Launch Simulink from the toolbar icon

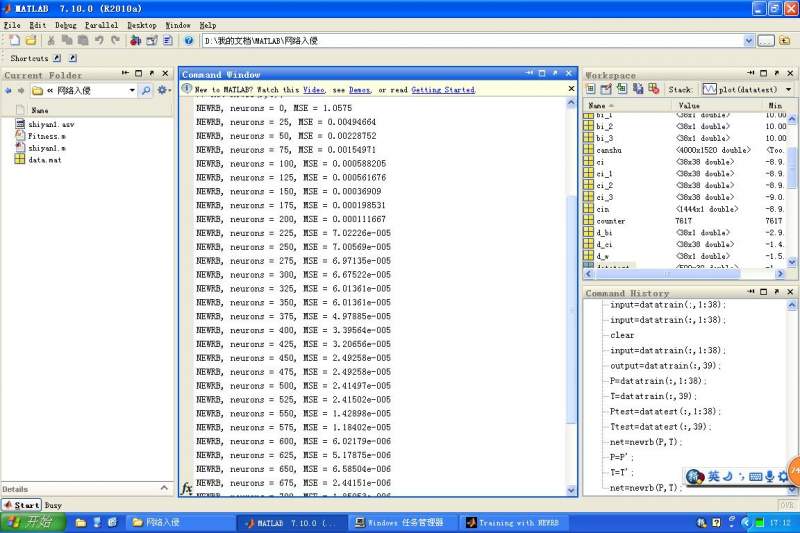(135, 41)
